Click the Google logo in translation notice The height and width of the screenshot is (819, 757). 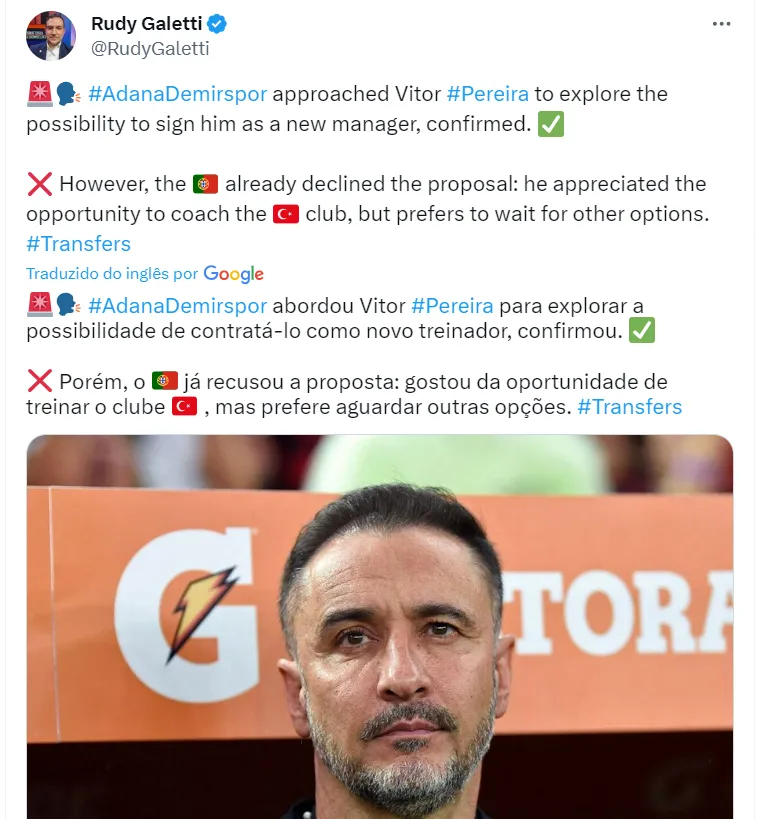coord(234,274)
